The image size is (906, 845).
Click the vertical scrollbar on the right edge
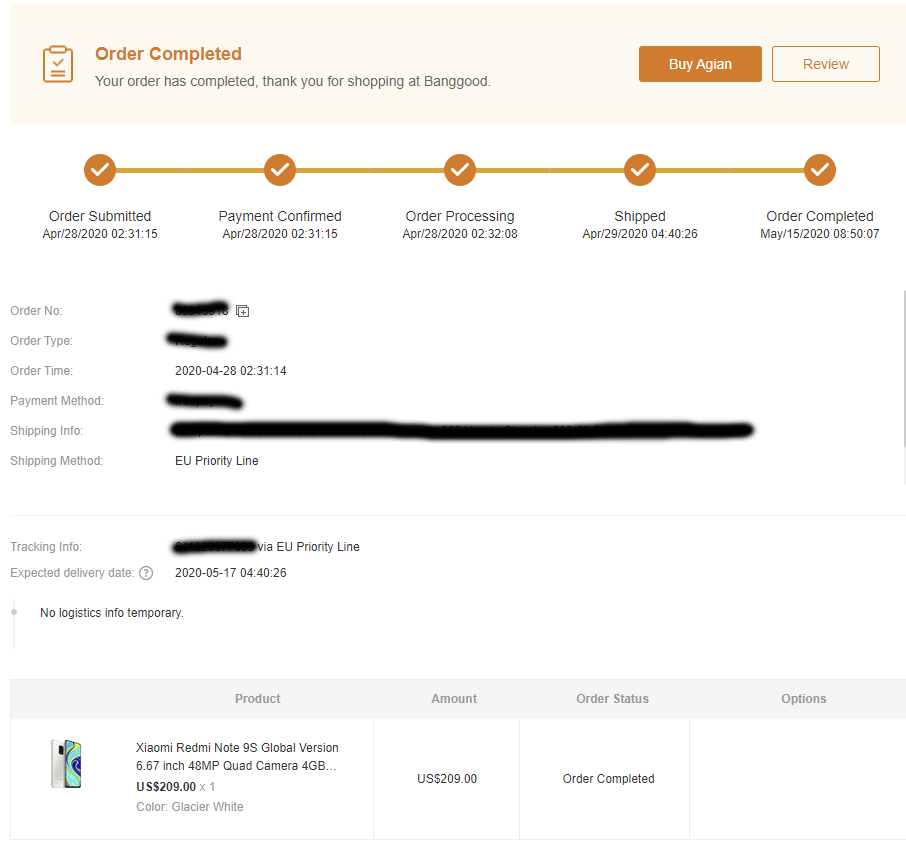pos(903,370)
